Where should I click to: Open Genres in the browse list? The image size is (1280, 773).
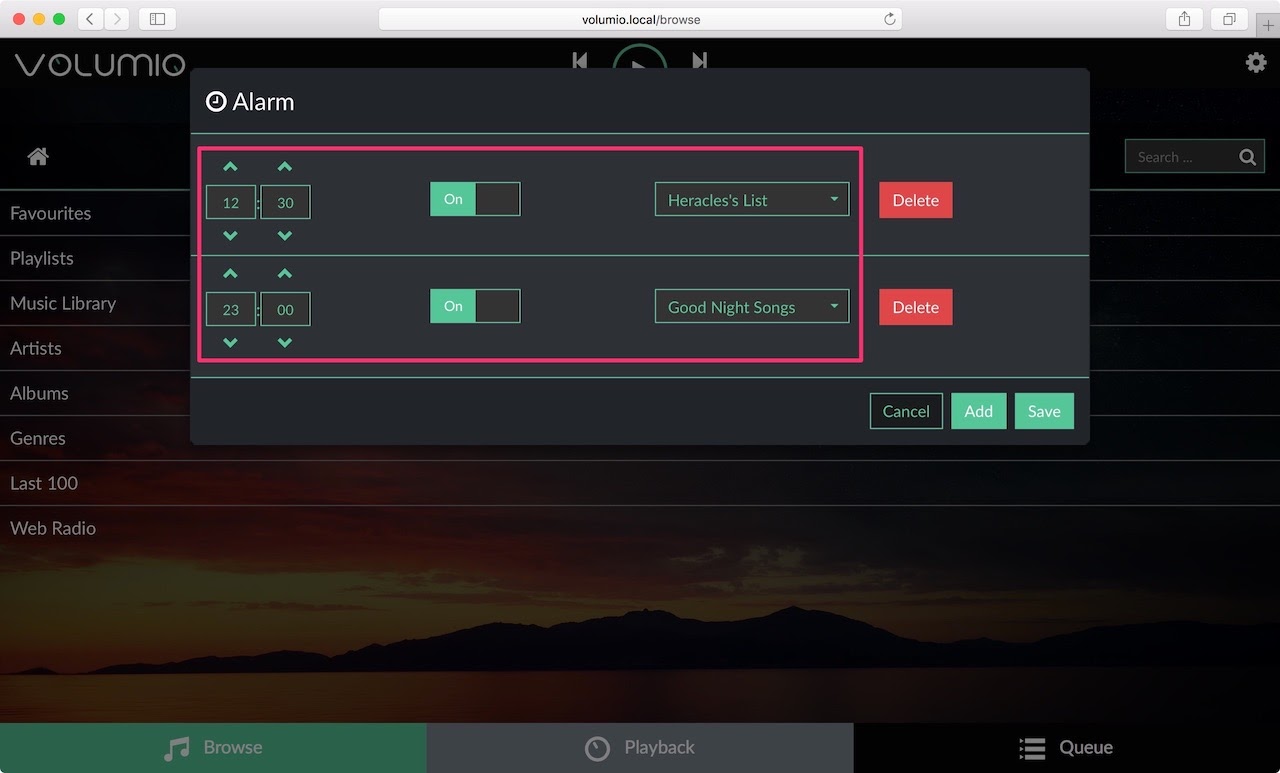(95, 438)
